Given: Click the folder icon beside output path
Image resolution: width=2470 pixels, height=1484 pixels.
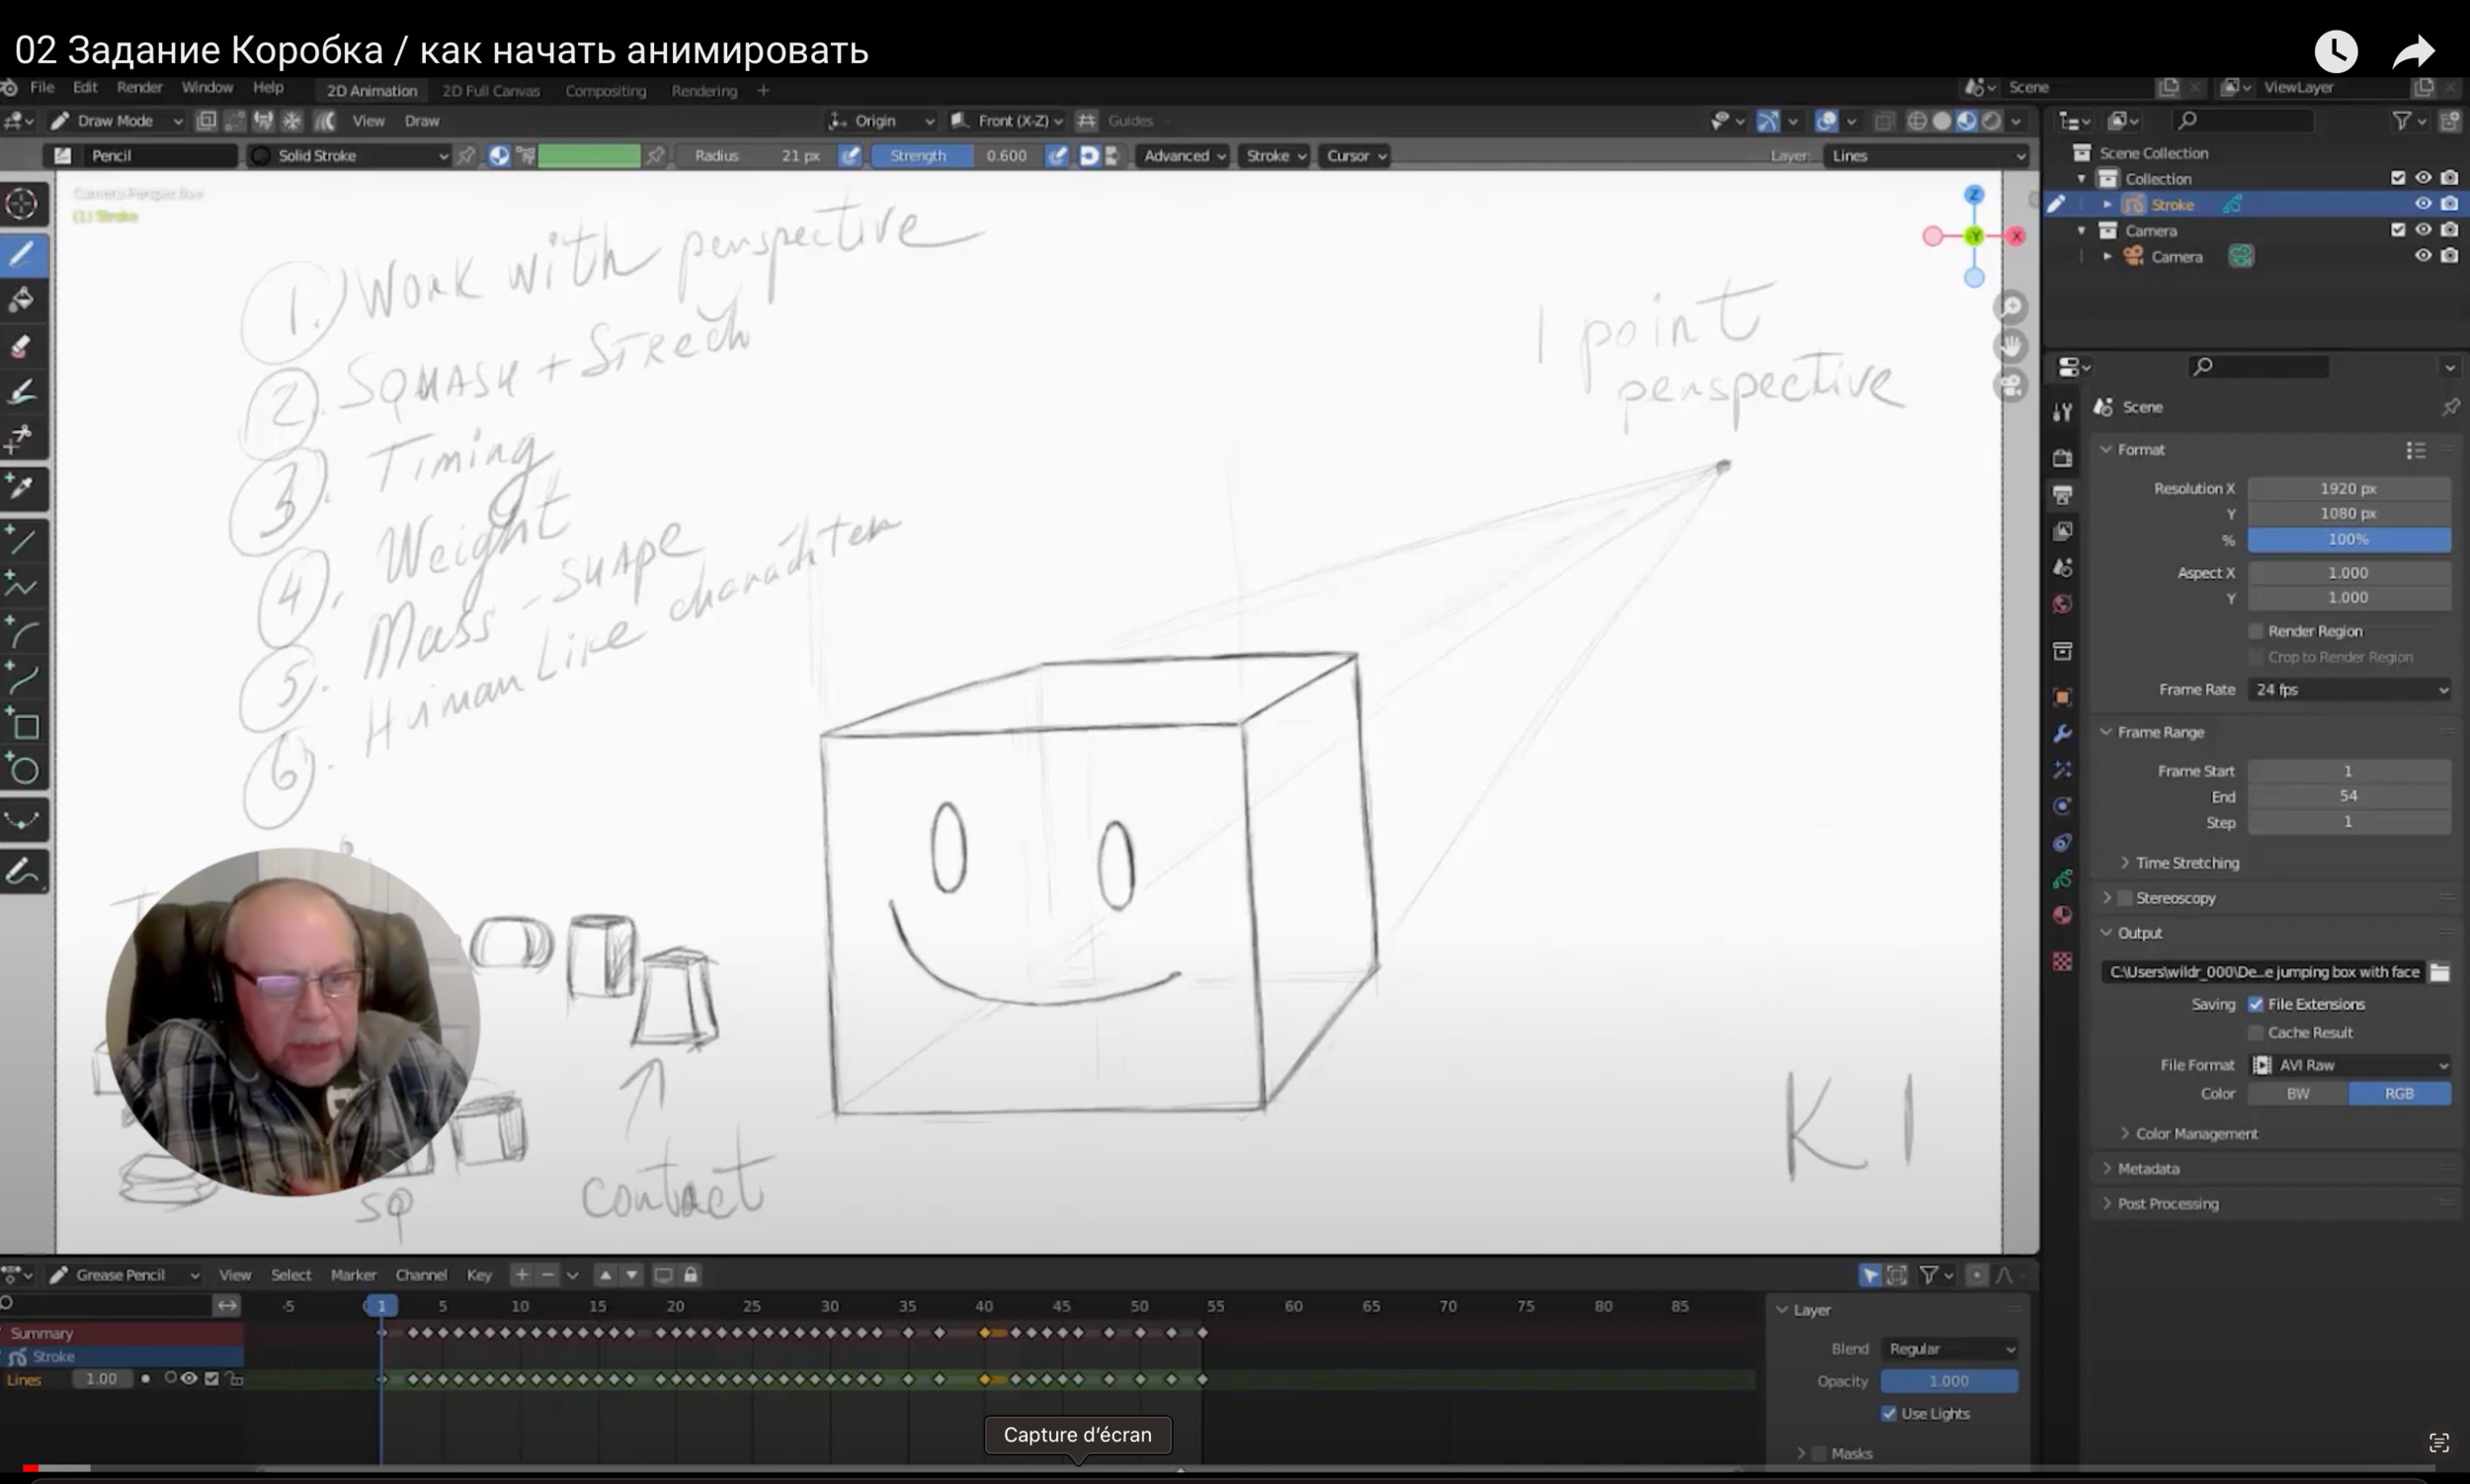Looking at the screenshot, I should click(x=2440, y=972).
